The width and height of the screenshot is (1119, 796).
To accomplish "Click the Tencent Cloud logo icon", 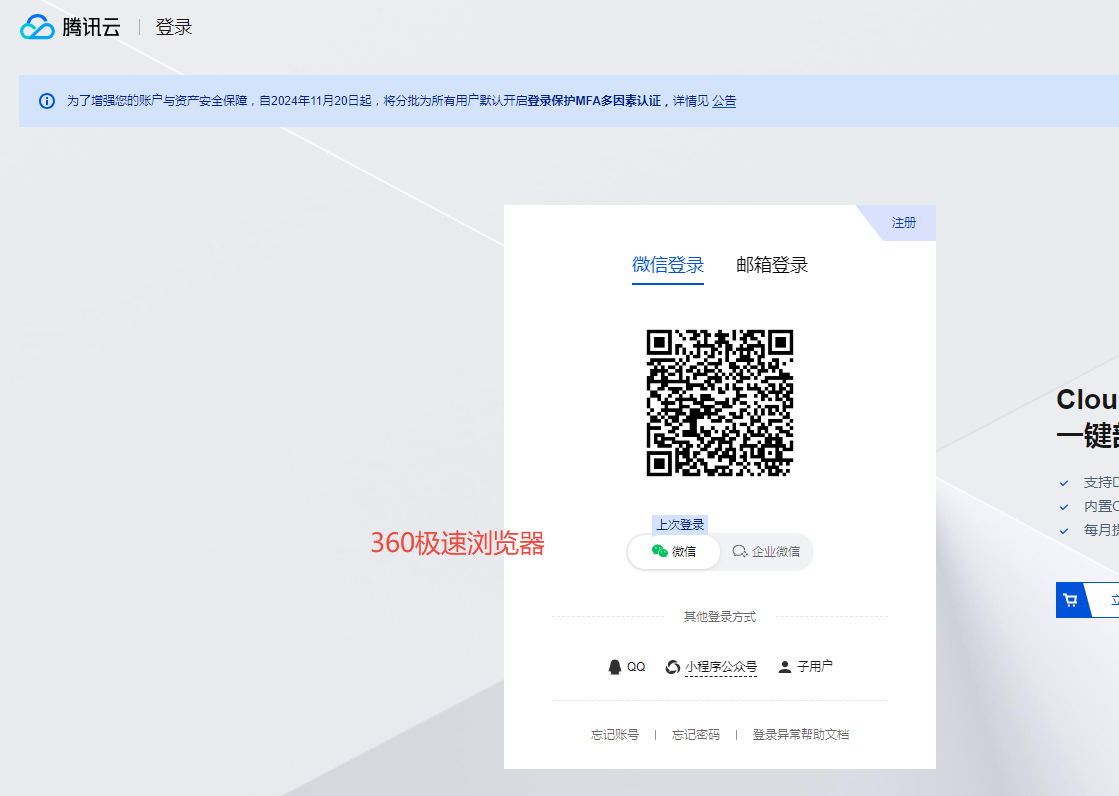I will (x=39, y=27).
